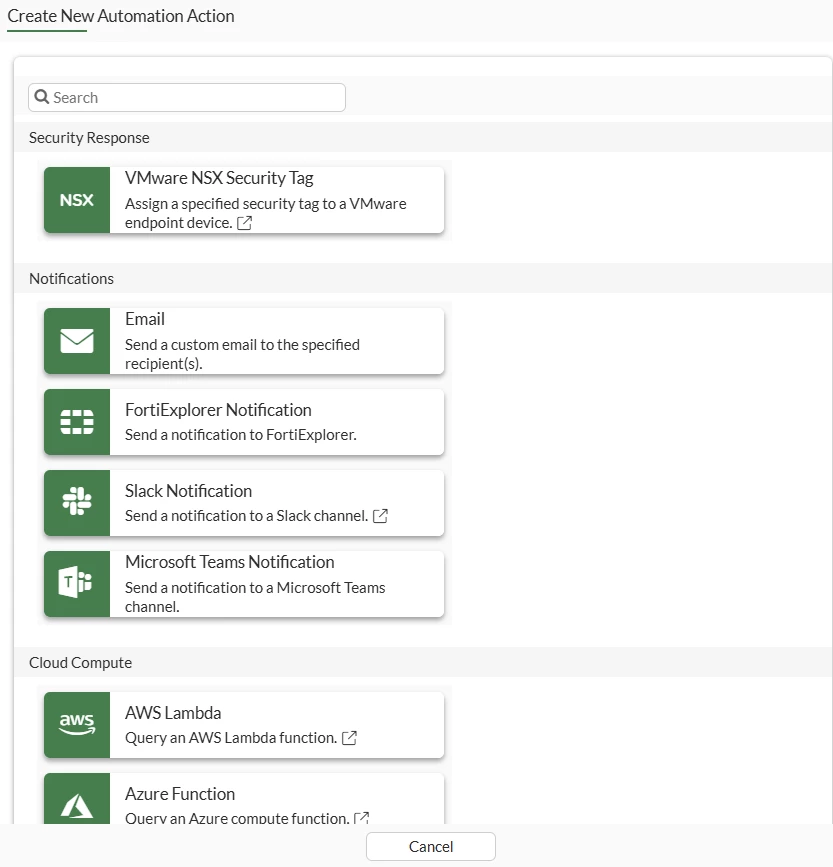The width and height of the screenshot is (833, 867).
Task: Click the magnifier icon in search box
Action: point(41,97)
